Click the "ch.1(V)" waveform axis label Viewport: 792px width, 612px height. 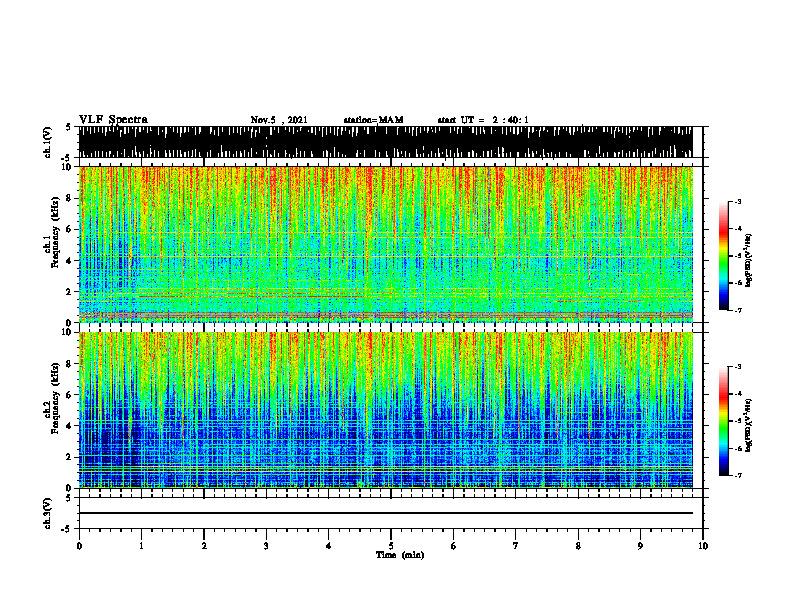coord(47,142)
